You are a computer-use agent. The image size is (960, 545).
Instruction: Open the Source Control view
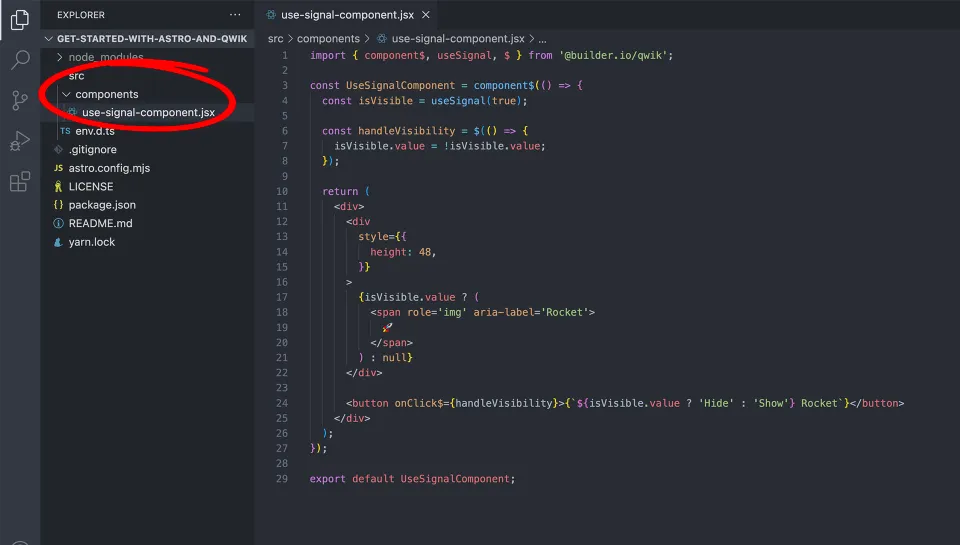[20, 100]
